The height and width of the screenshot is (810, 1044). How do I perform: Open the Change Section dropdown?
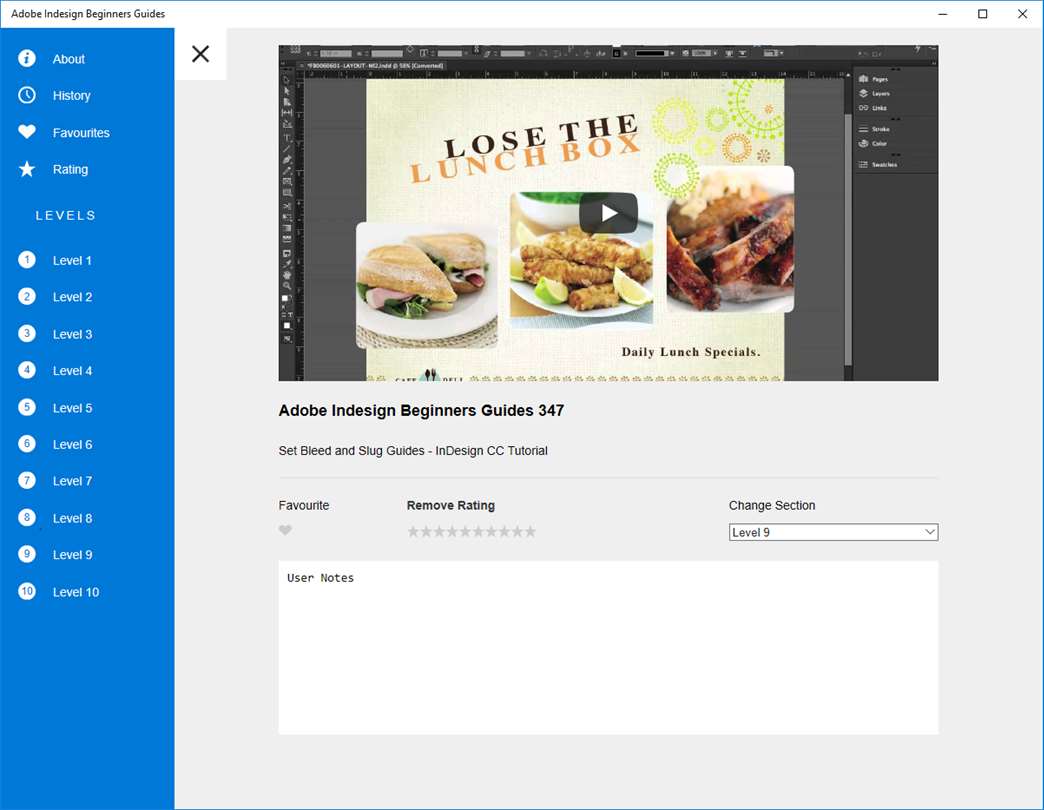(x=834, y=532)
